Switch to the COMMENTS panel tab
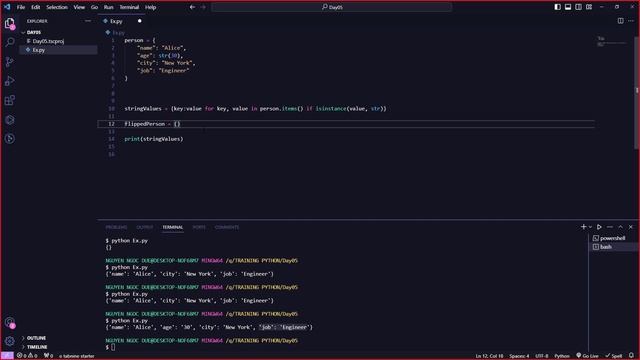 tap(227, 227)
